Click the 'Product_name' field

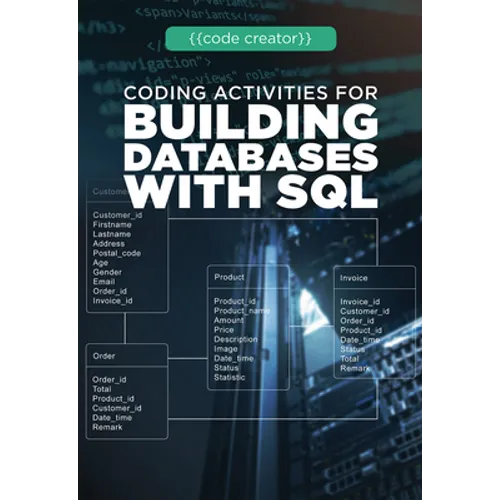click(242, 311)
